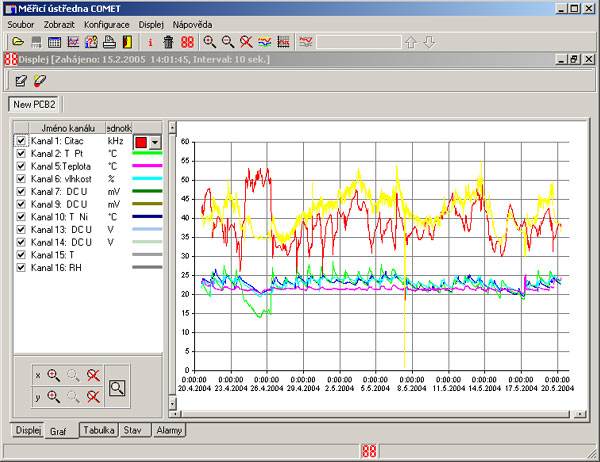Switch to the Alarmy tab
This screenshot has height=462, width=600.
[168, 430]
